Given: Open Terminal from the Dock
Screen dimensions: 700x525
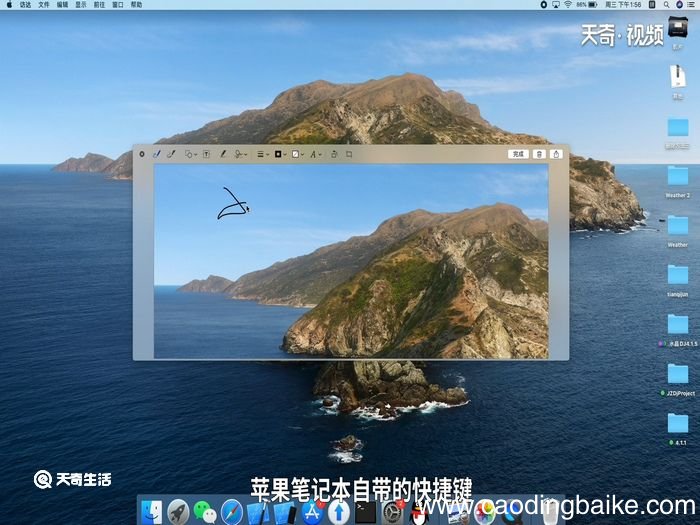Looking at the screenshot, I should coord(366,512).
